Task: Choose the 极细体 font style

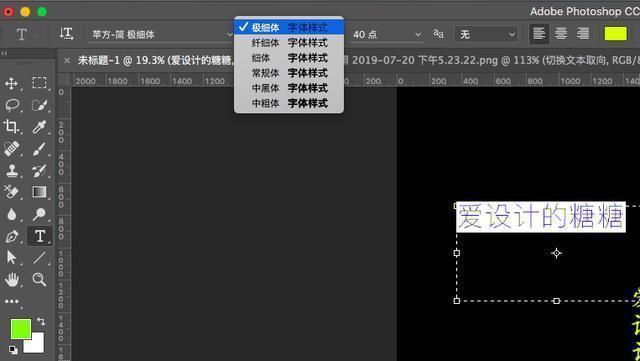Action: (289, 27)
